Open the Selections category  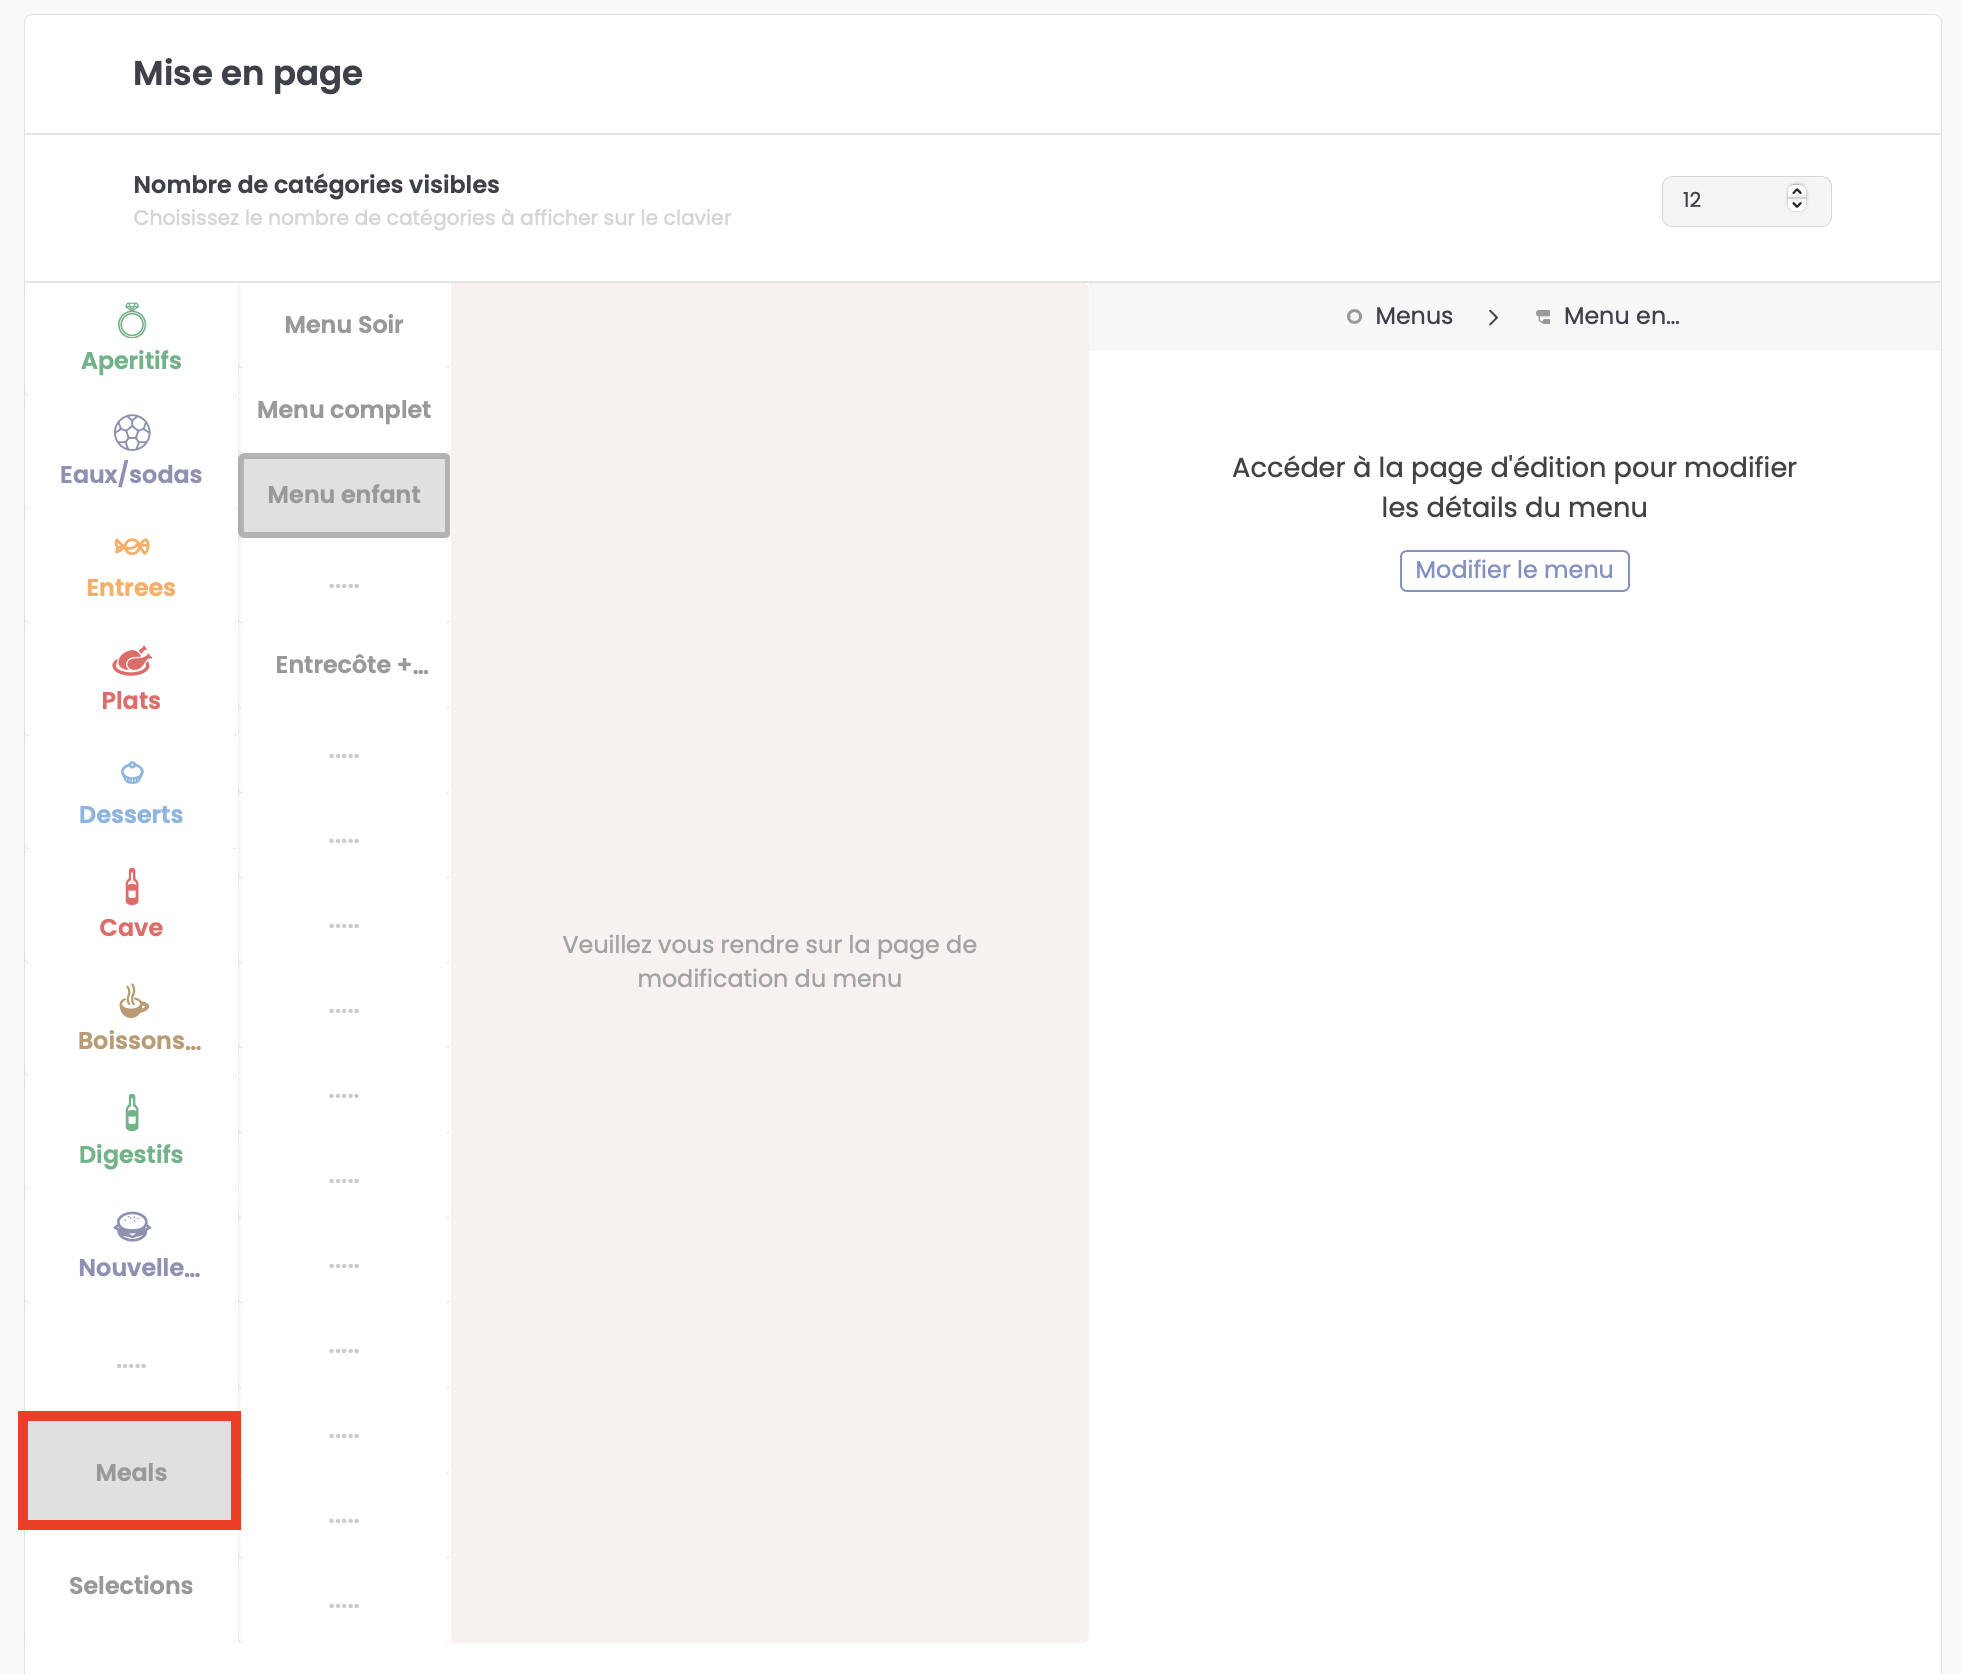pos(130,1585)
